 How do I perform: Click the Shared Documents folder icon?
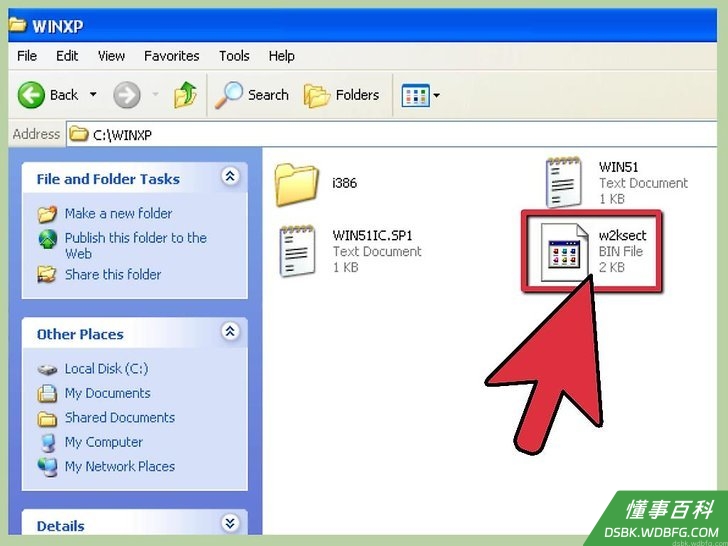coord(47,419)
